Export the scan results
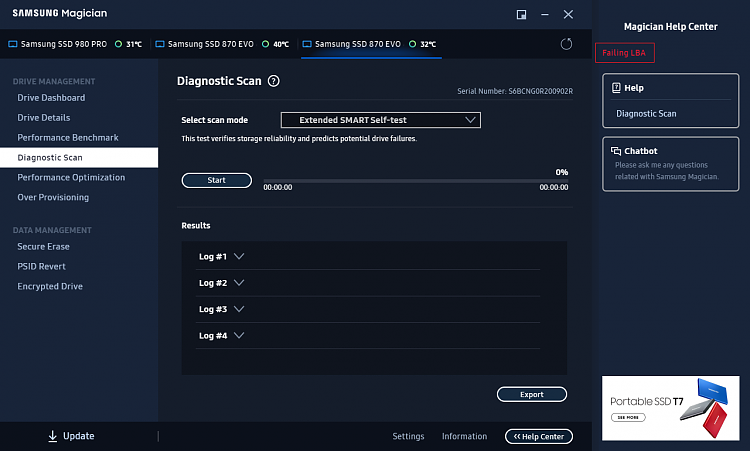The width and height of the screenshot is (750, 451). pos(532,395)
